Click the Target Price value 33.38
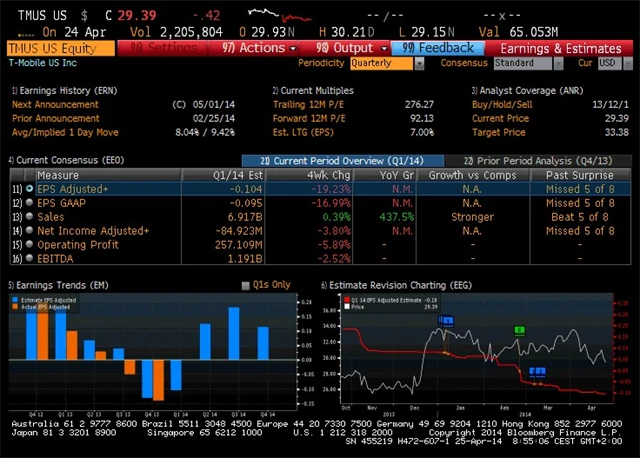The image size is (640, 458). point(617,132)
